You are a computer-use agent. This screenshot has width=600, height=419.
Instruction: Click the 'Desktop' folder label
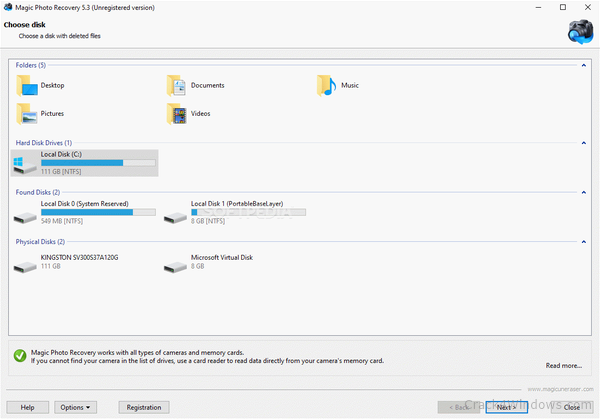tap(52, 85)
